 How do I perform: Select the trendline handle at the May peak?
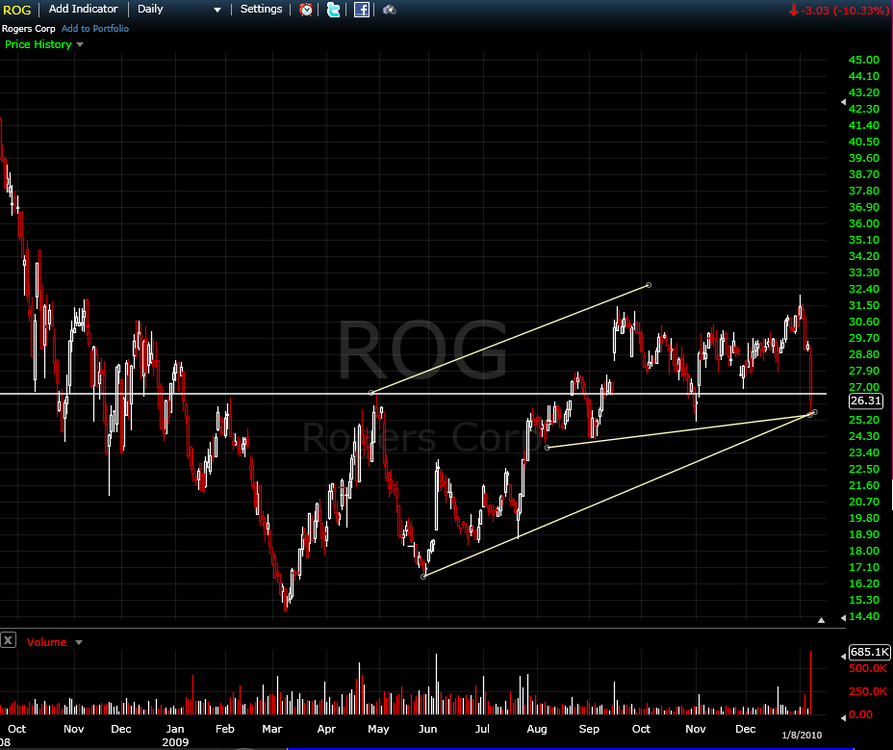(371, 393)
